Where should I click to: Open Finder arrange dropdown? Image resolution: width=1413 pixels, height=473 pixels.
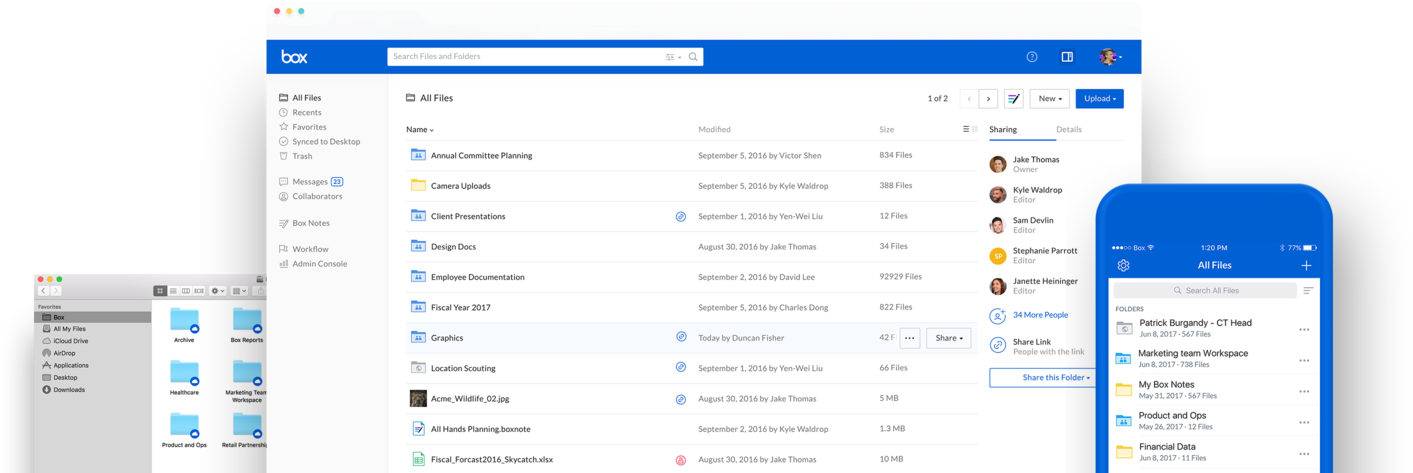point(239,291)
